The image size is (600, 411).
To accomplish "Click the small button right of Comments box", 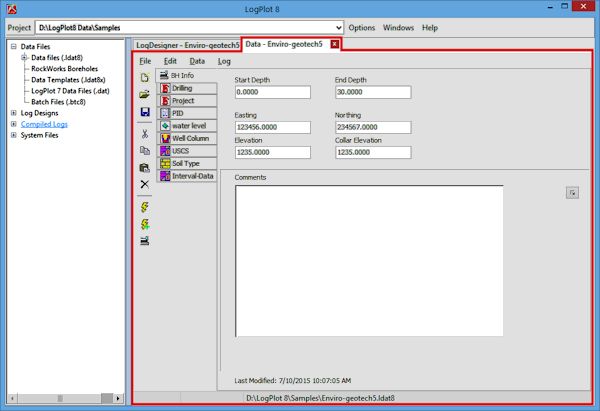I will coord(572,193).
